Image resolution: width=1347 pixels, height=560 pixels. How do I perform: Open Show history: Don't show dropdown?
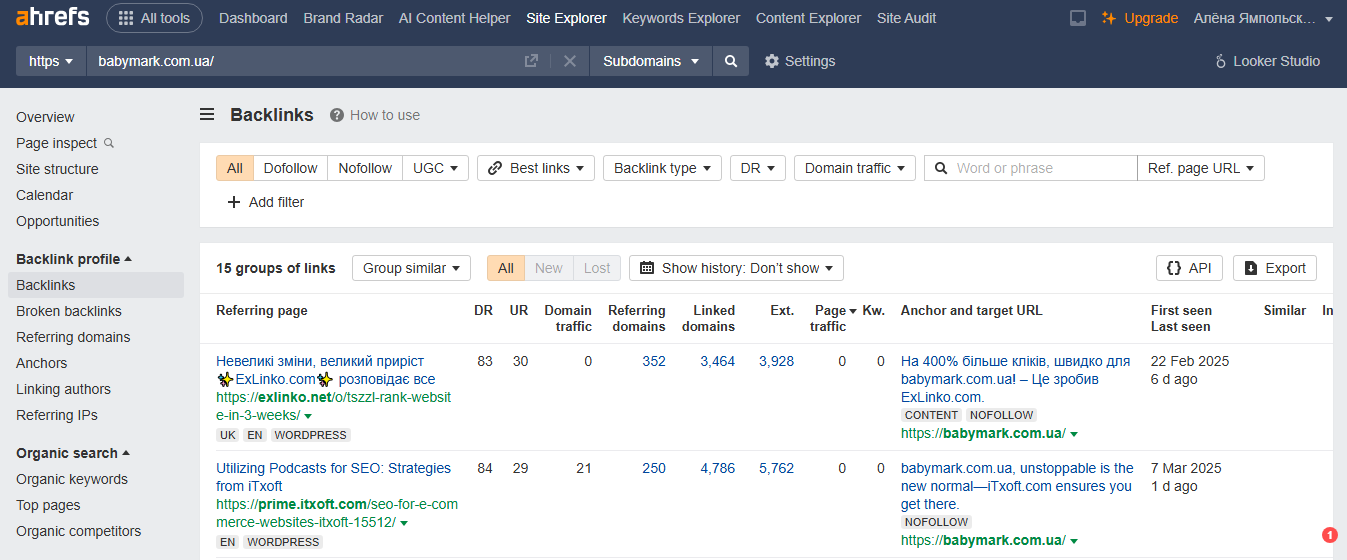tap(736, 268)
